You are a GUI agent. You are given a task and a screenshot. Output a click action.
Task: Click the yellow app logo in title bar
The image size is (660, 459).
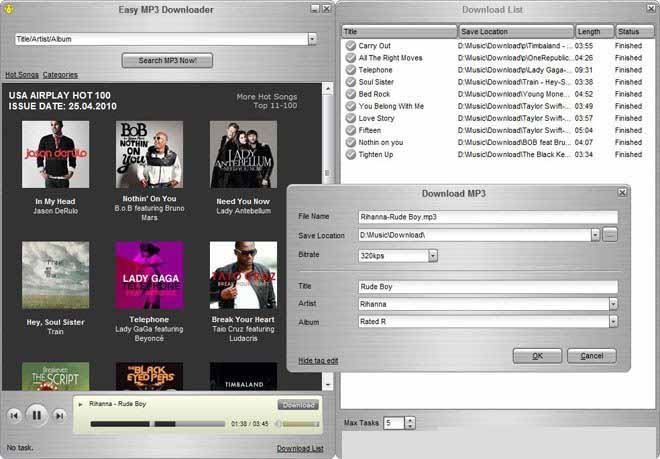click(x=8, y=8)
